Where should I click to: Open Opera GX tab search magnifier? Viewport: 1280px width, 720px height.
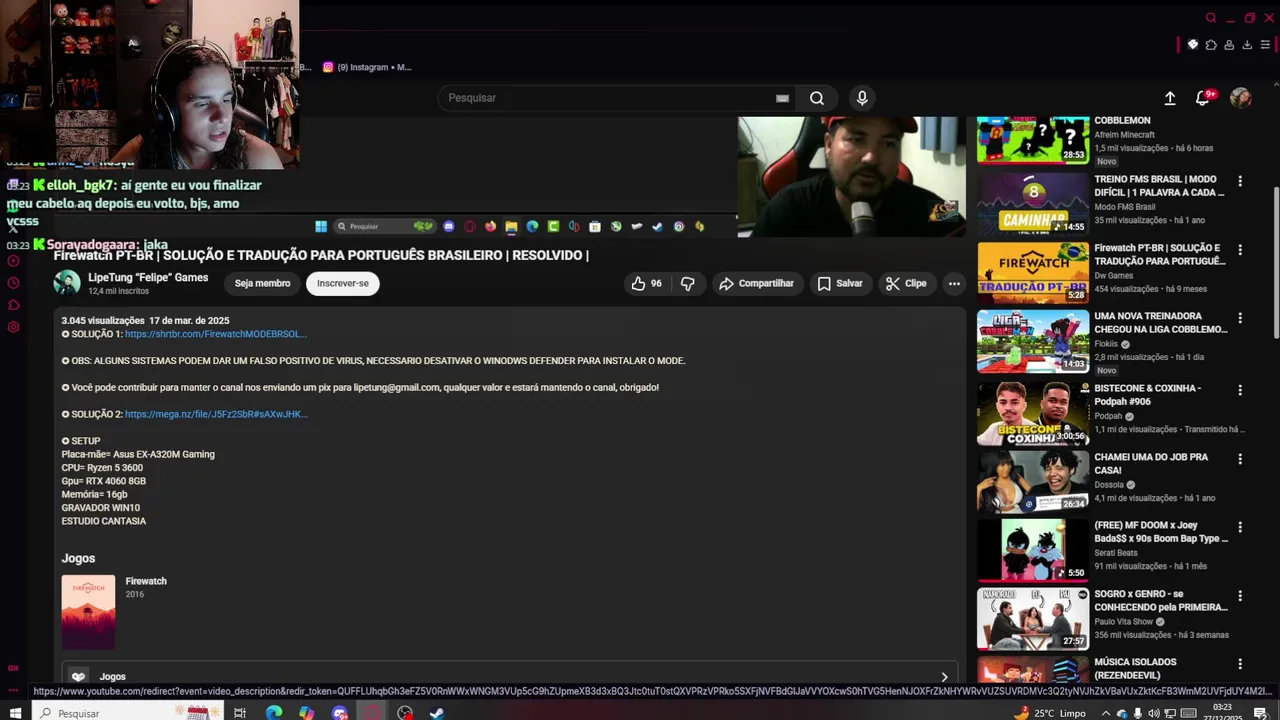tap(1211, 18)
